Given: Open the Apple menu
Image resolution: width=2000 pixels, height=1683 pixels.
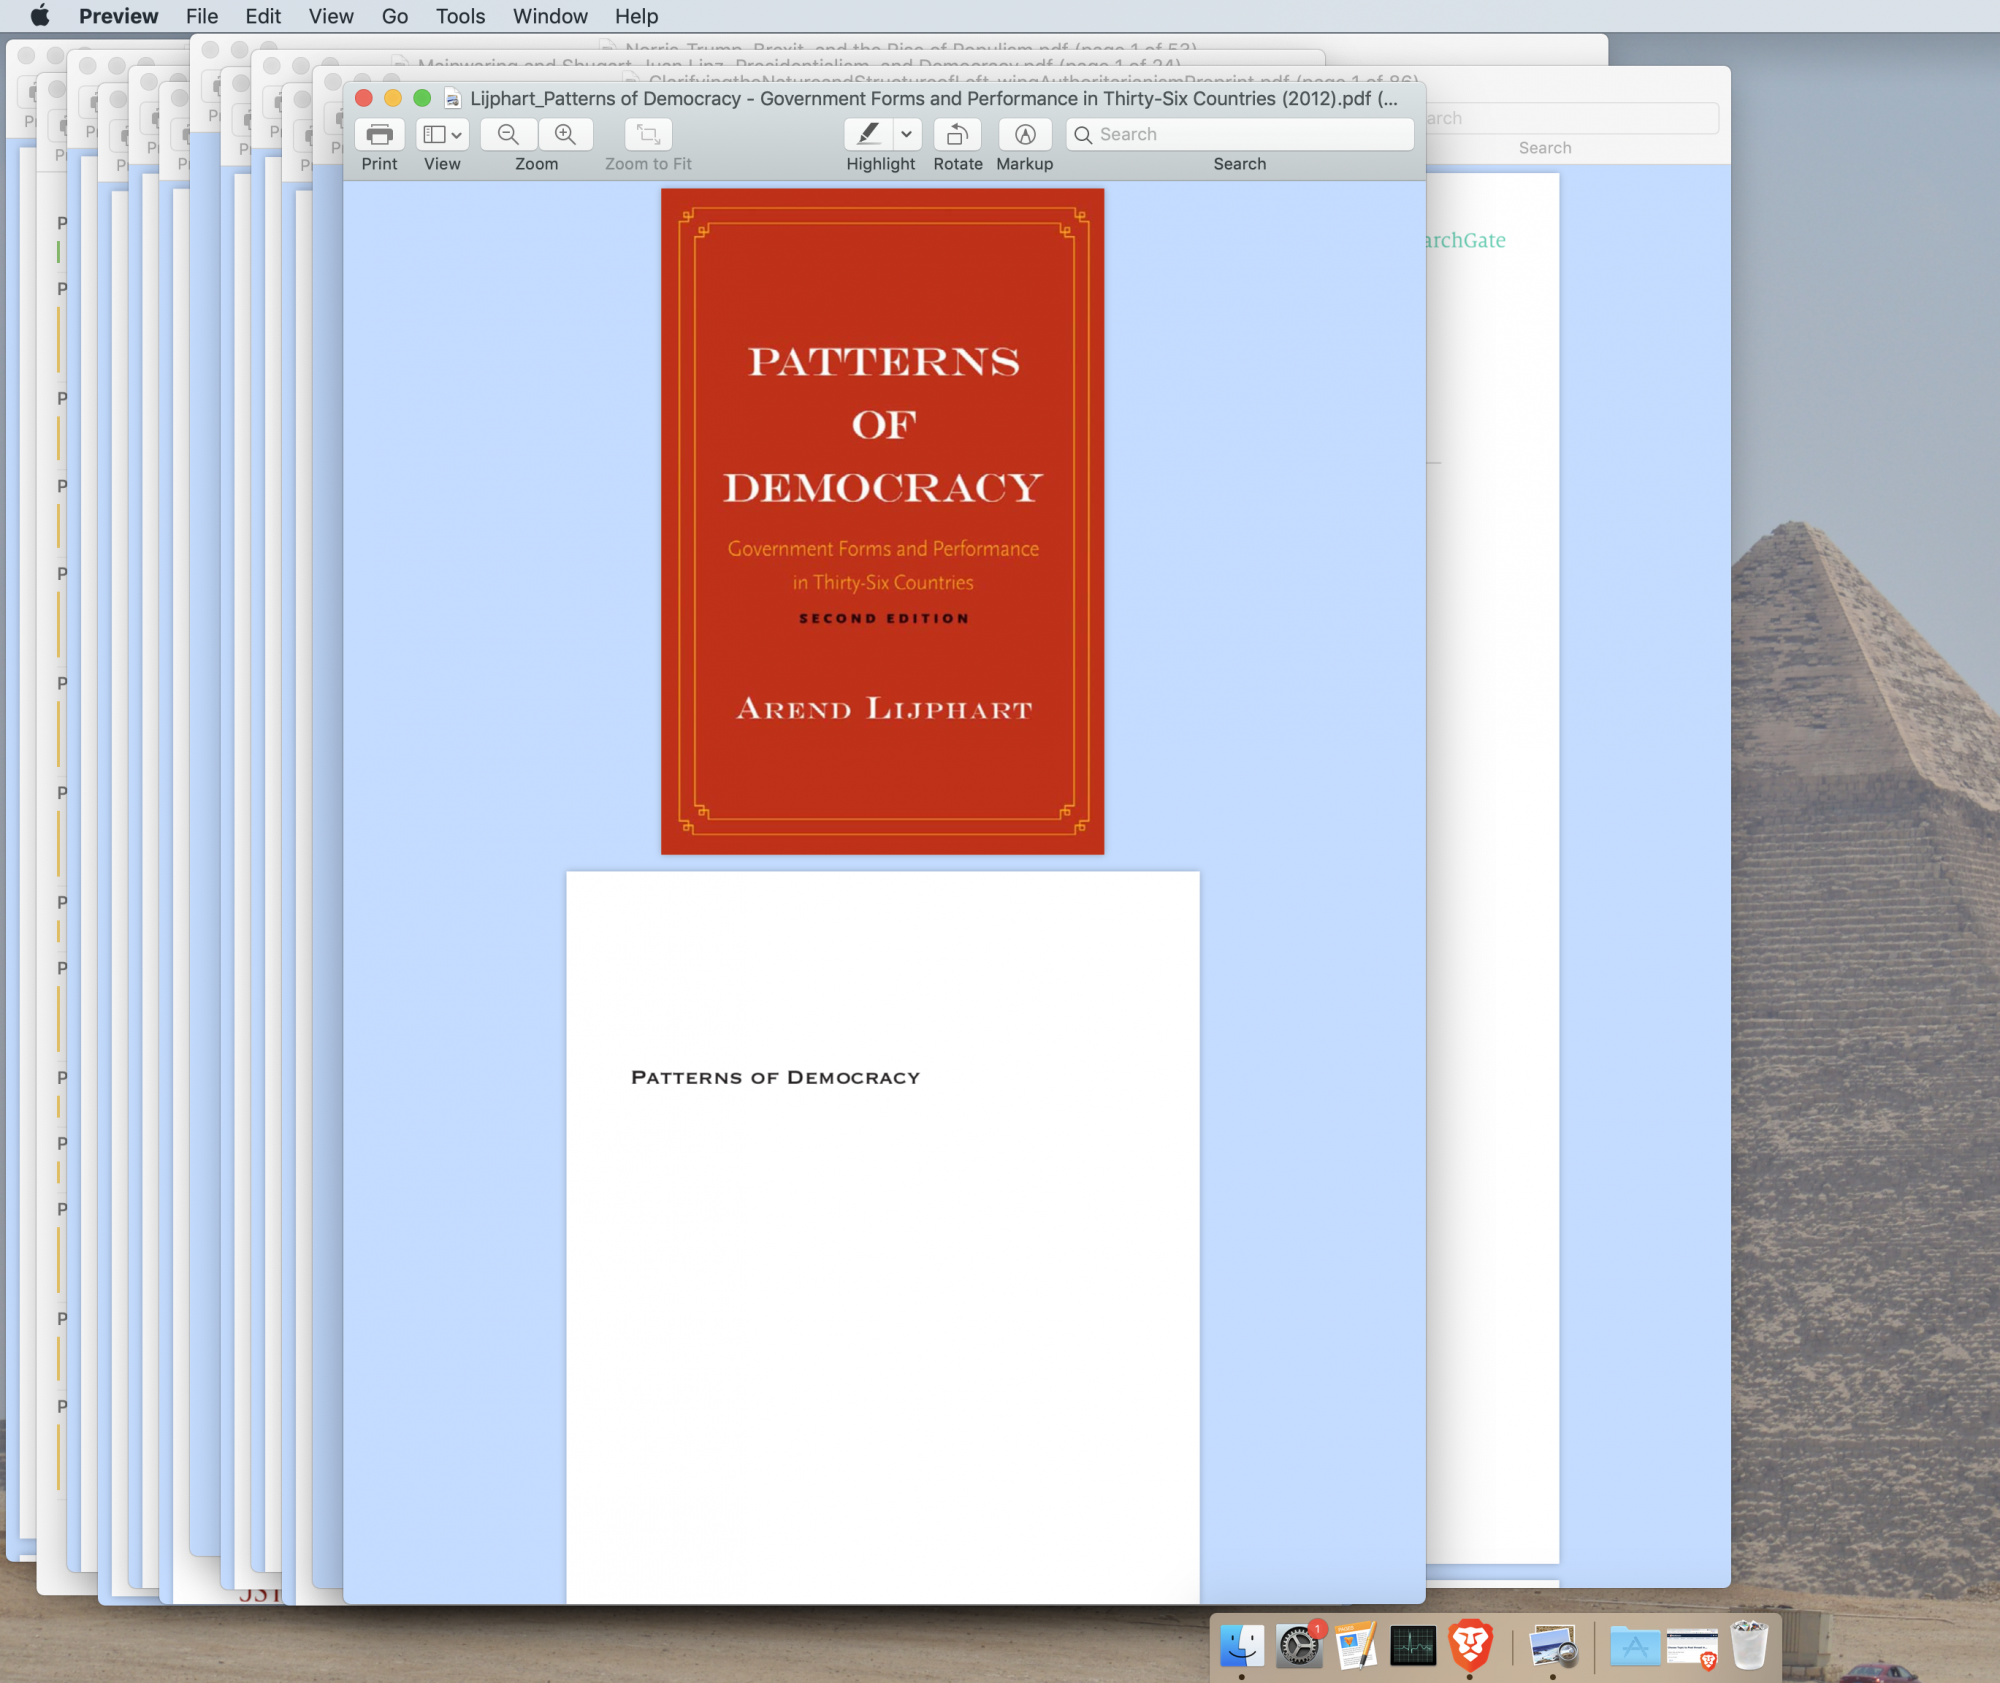Looking at the screenshot, I should pos(39,16).
